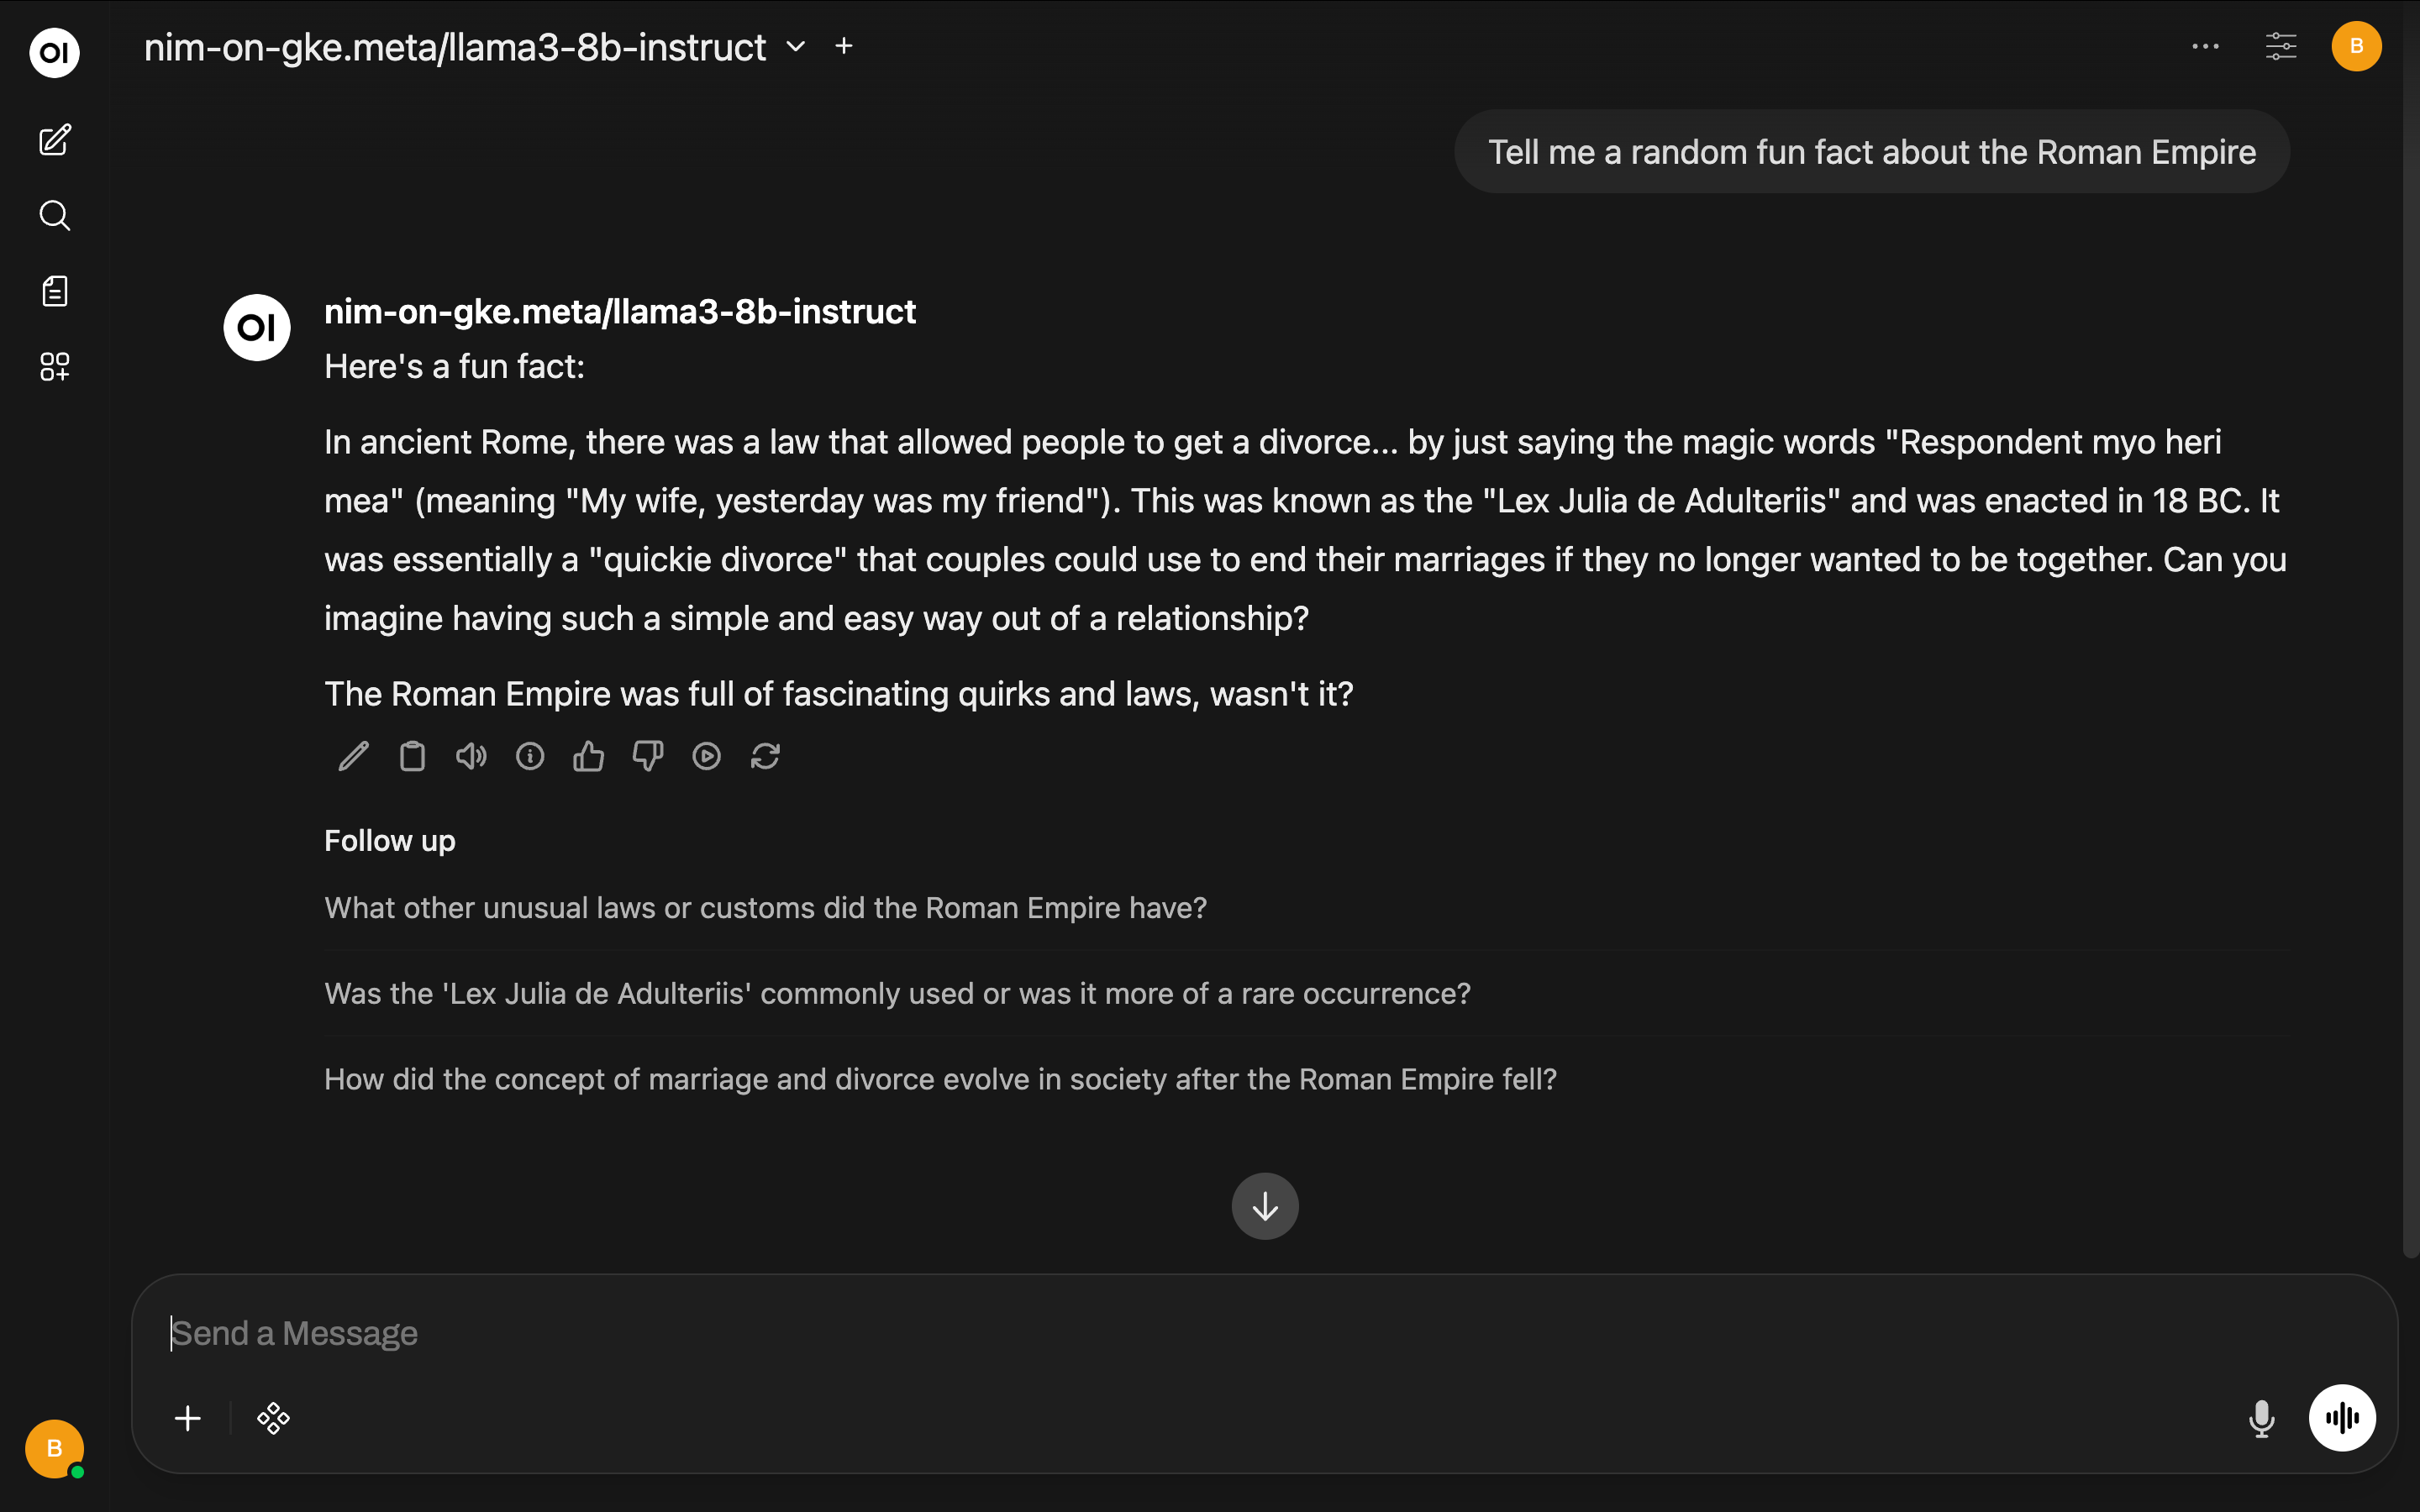
Task: Open the Workspace panel
Action: (55, 367)
